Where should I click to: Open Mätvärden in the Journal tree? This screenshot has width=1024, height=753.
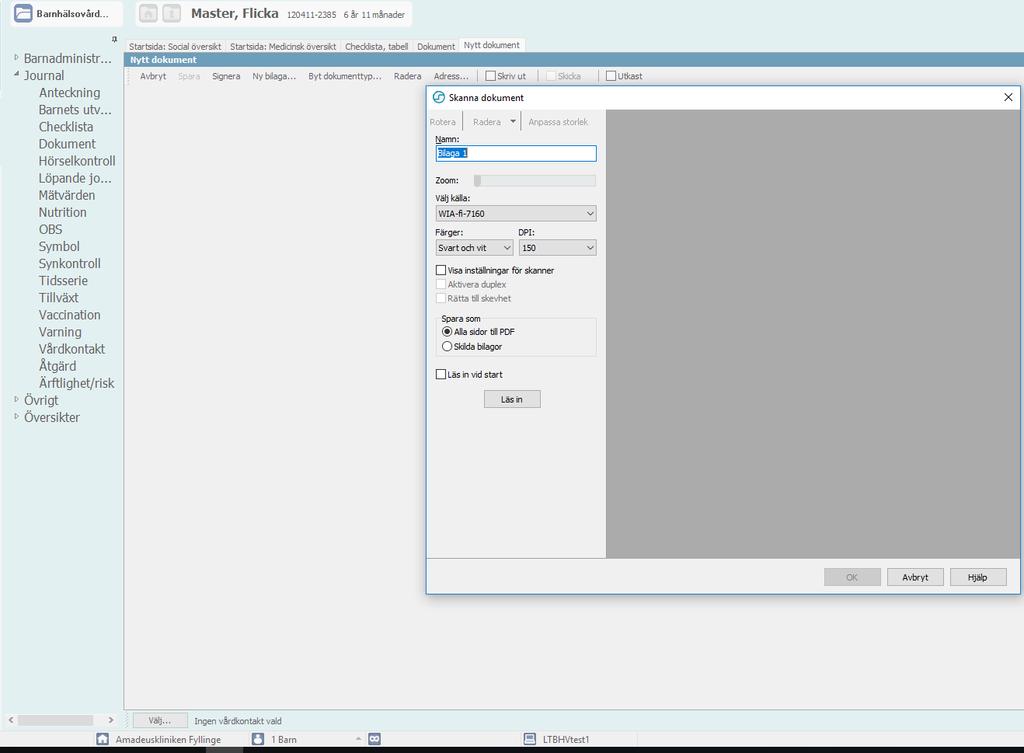[67, 195]
